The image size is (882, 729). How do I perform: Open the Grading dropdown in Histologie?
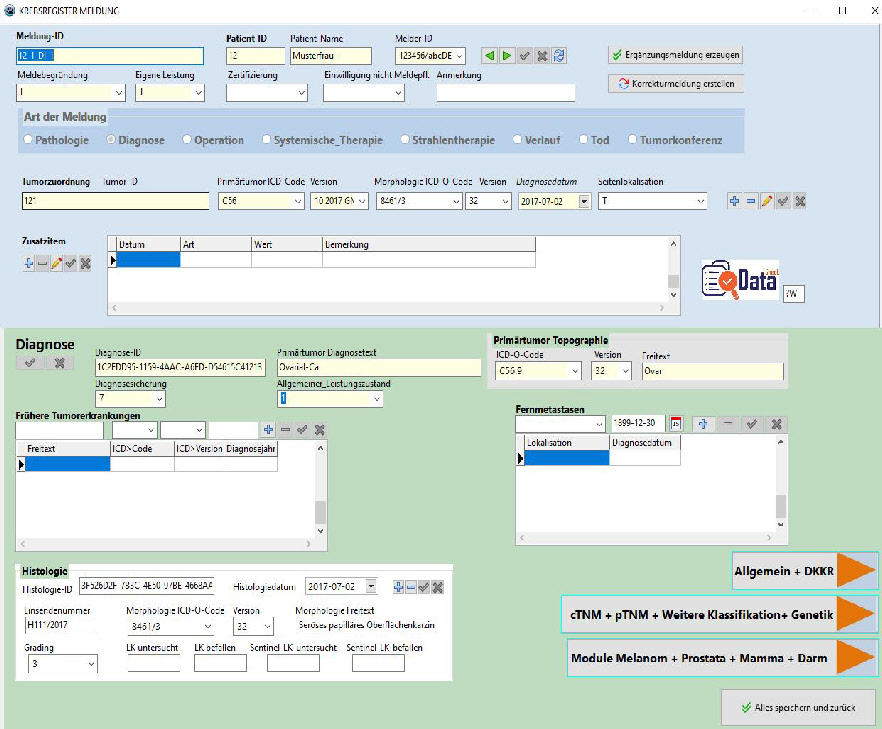[91, 663]
